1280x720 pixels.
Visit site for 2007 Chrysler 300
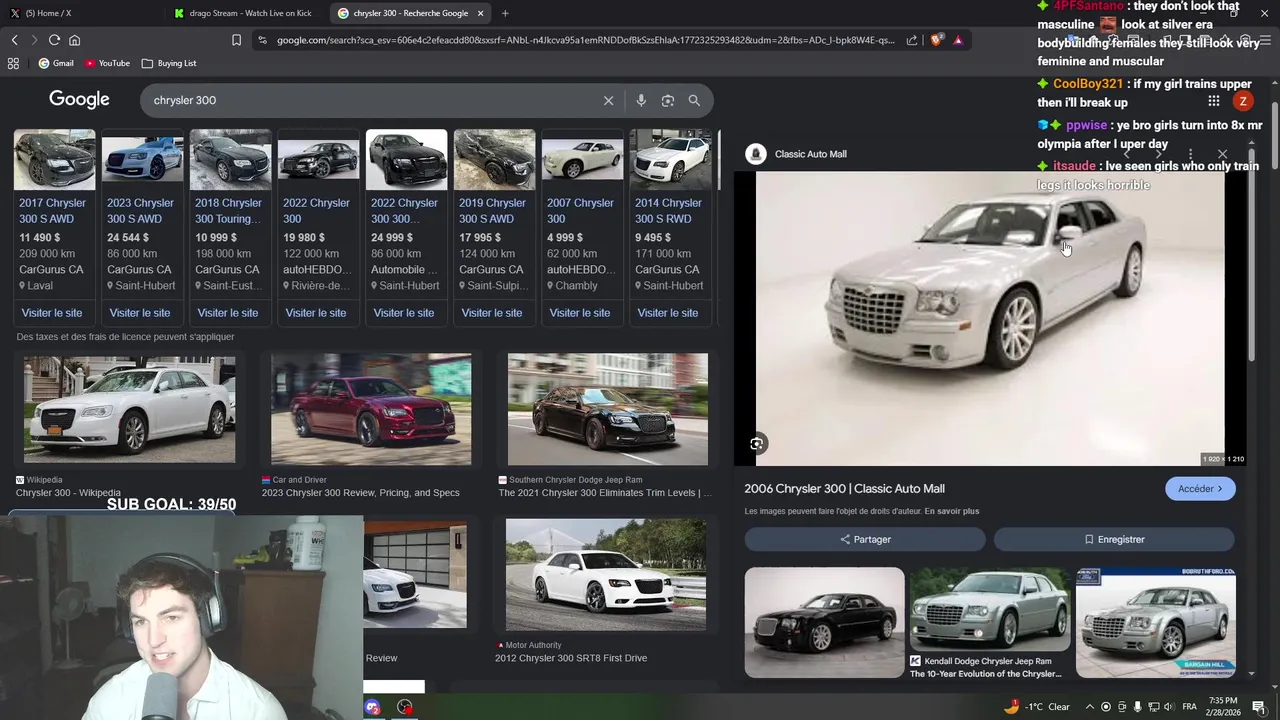tap(580, 313)
